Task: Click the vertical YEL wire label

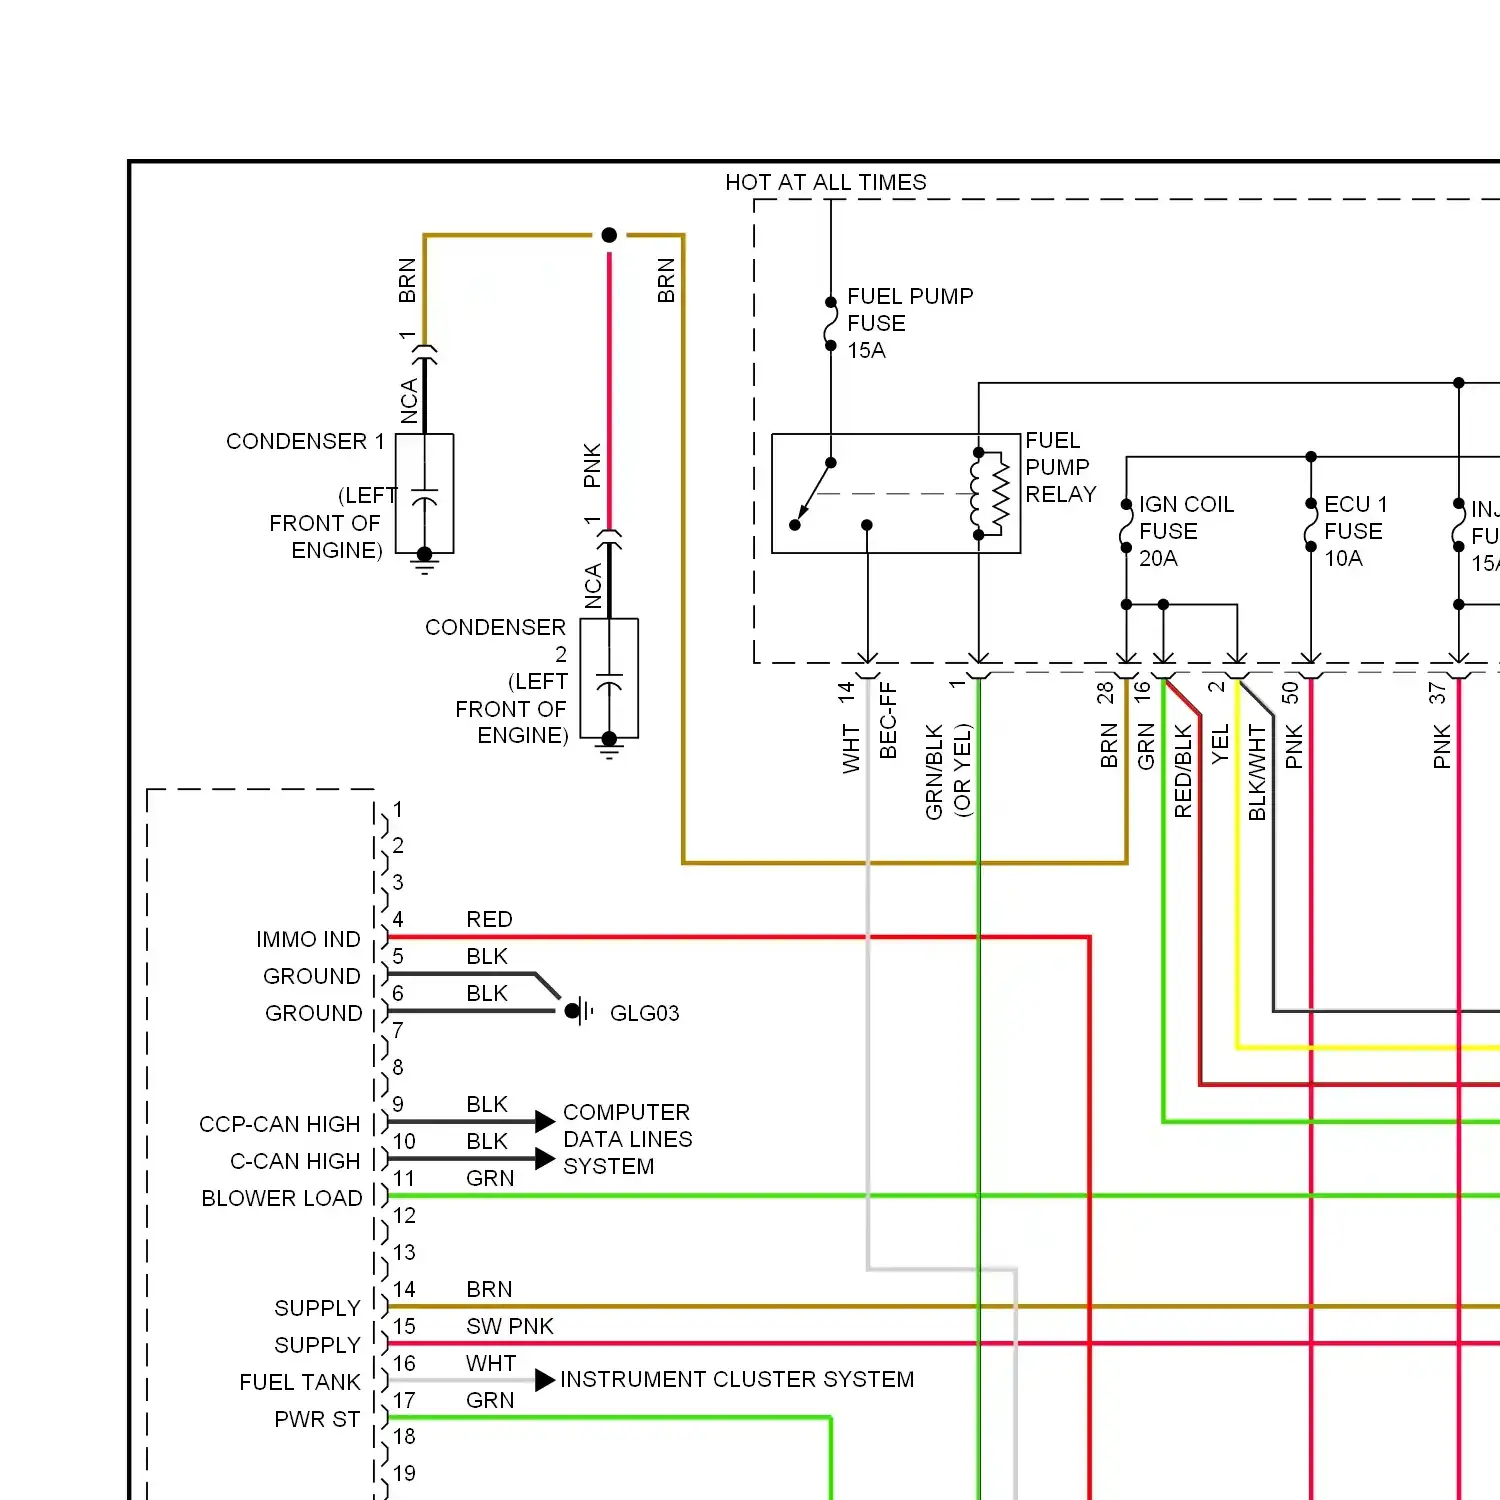Action: point(1220,745)
